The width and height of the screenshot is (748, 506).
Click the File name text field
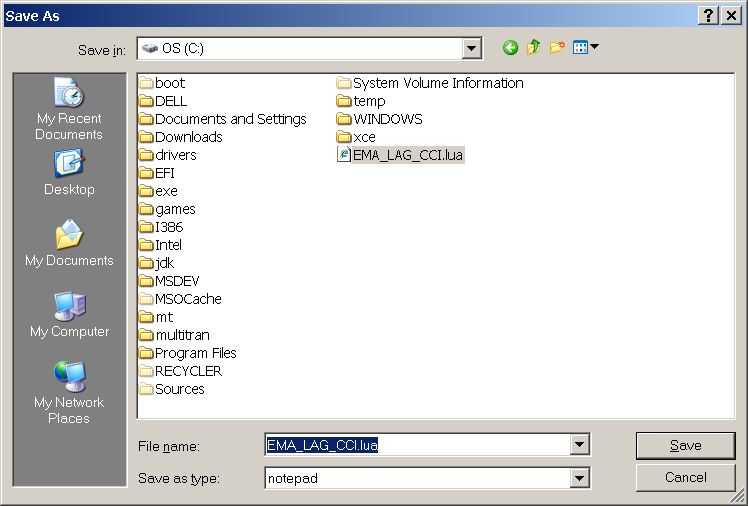(417, 445)
